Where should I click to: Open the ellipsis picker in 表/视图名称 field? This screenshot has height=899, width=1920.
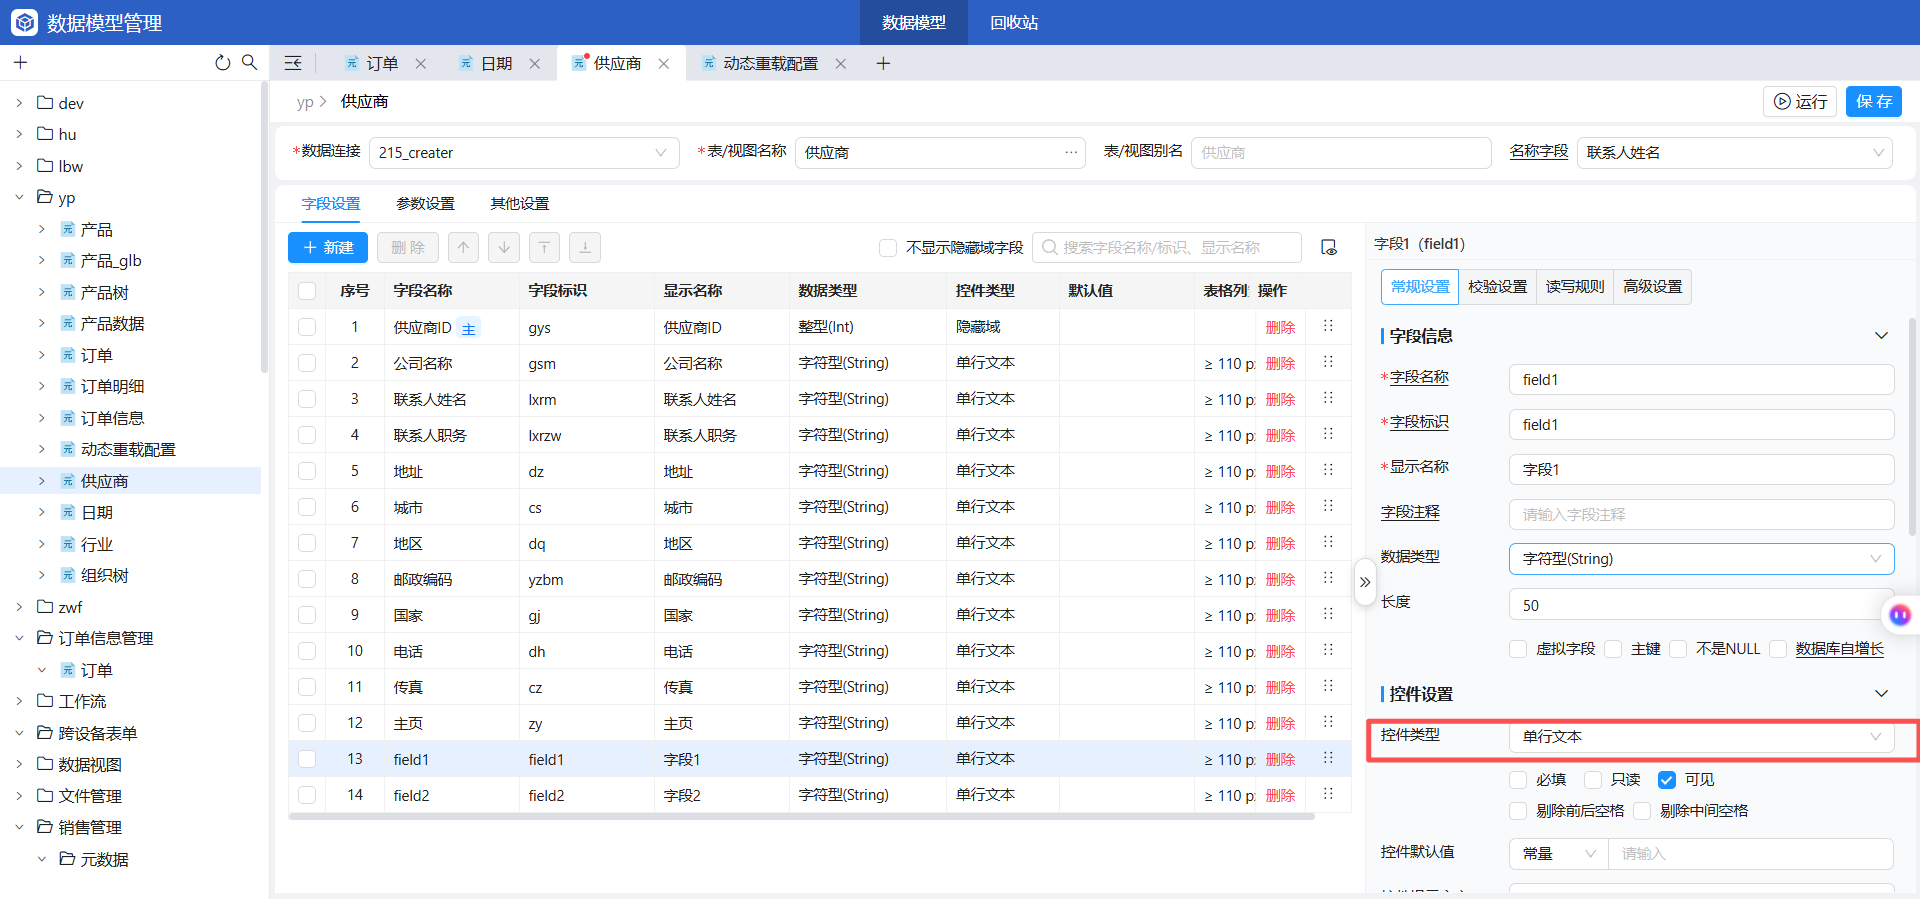[1071, 152]
